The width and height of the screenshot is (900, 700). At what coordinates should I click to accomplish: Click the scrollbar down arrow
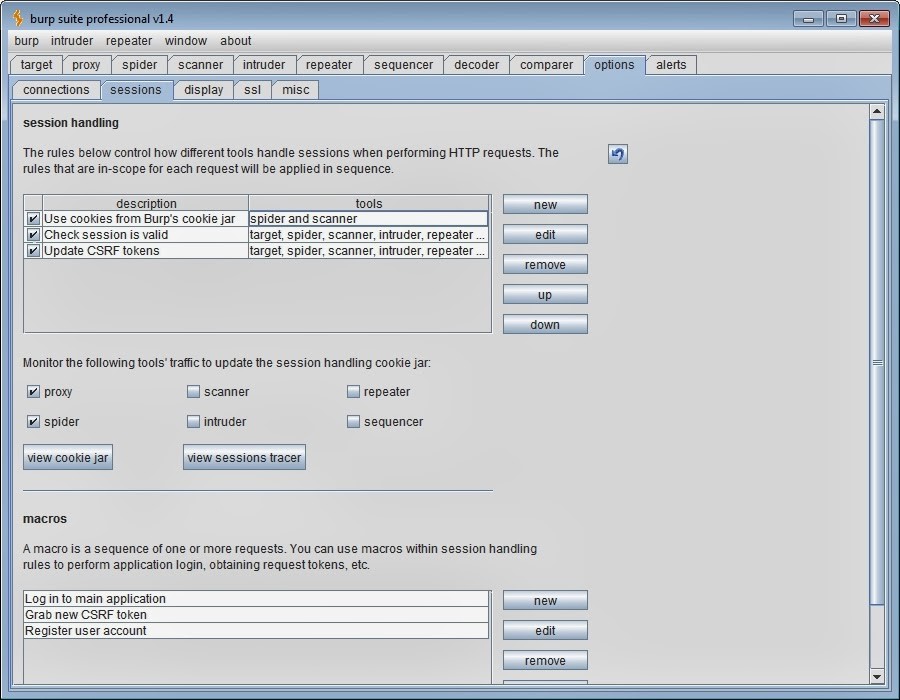876,676
